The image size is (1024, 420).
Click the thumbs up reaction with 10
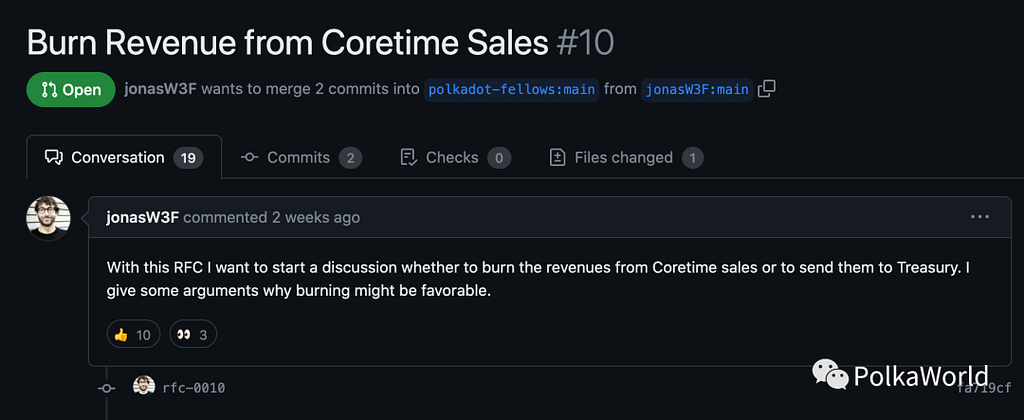[x=132, y=335]
